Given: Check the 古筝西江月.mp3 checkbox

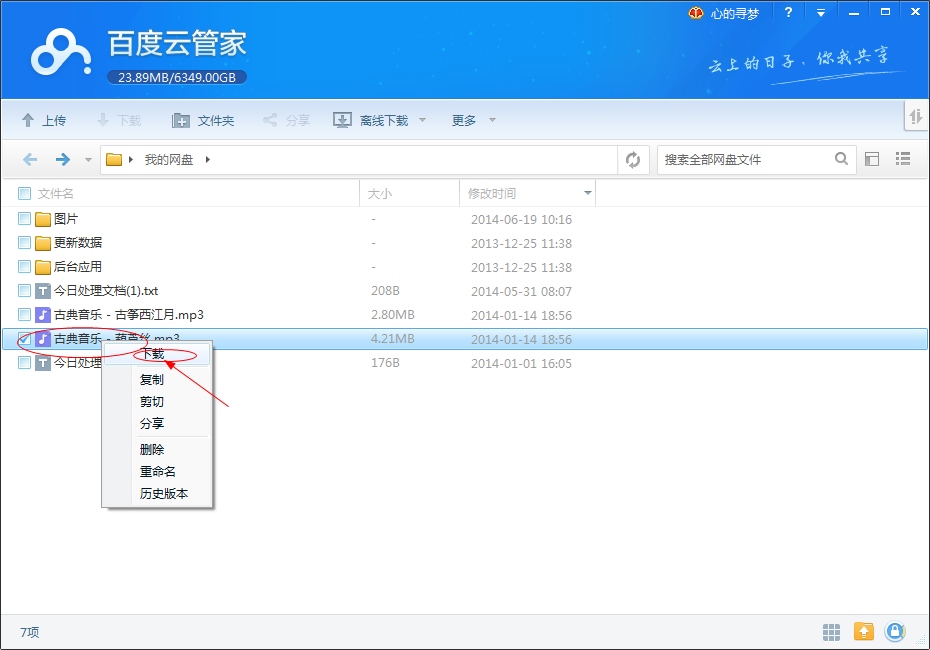Looking at the screenshot, I should (24, 314).
